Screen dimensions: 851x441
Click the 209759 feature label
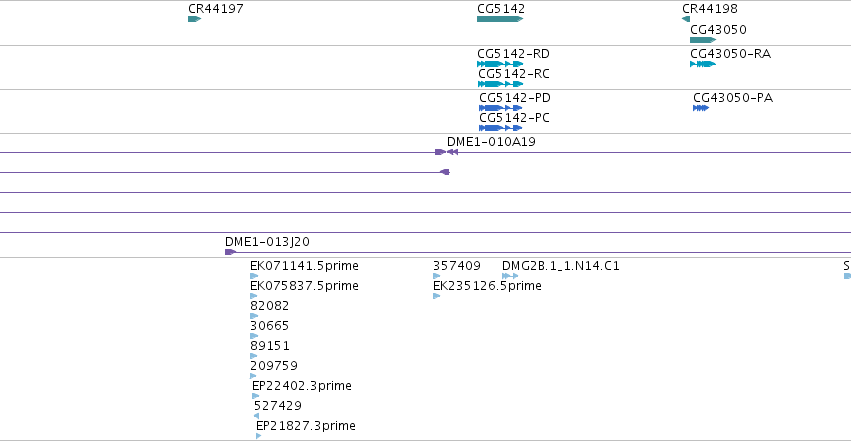coord(274,366)
